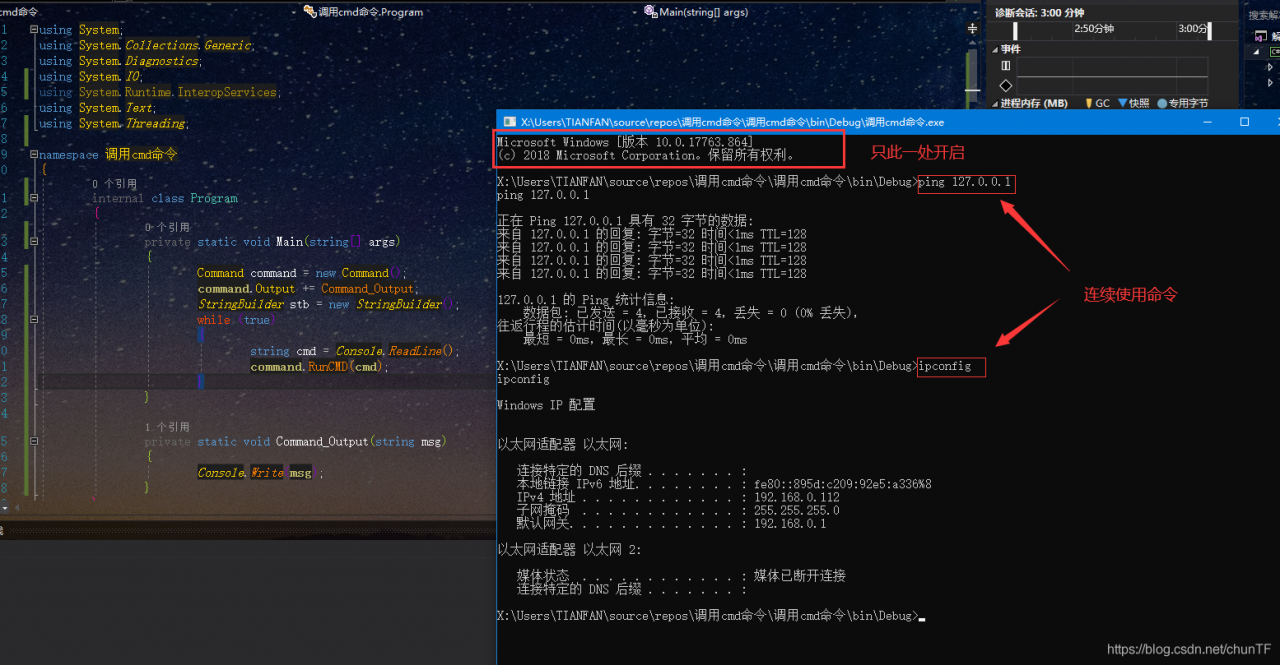The height and width of the screenshot is (665, 1280).
Task: Click the console window title bar path text
Action: [x=732, y=122]
